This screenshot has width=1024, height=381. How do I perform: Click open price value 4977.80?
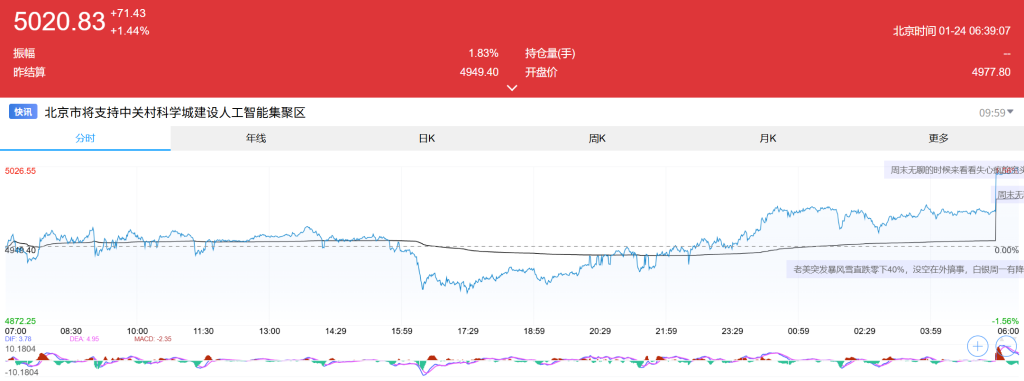991,72
